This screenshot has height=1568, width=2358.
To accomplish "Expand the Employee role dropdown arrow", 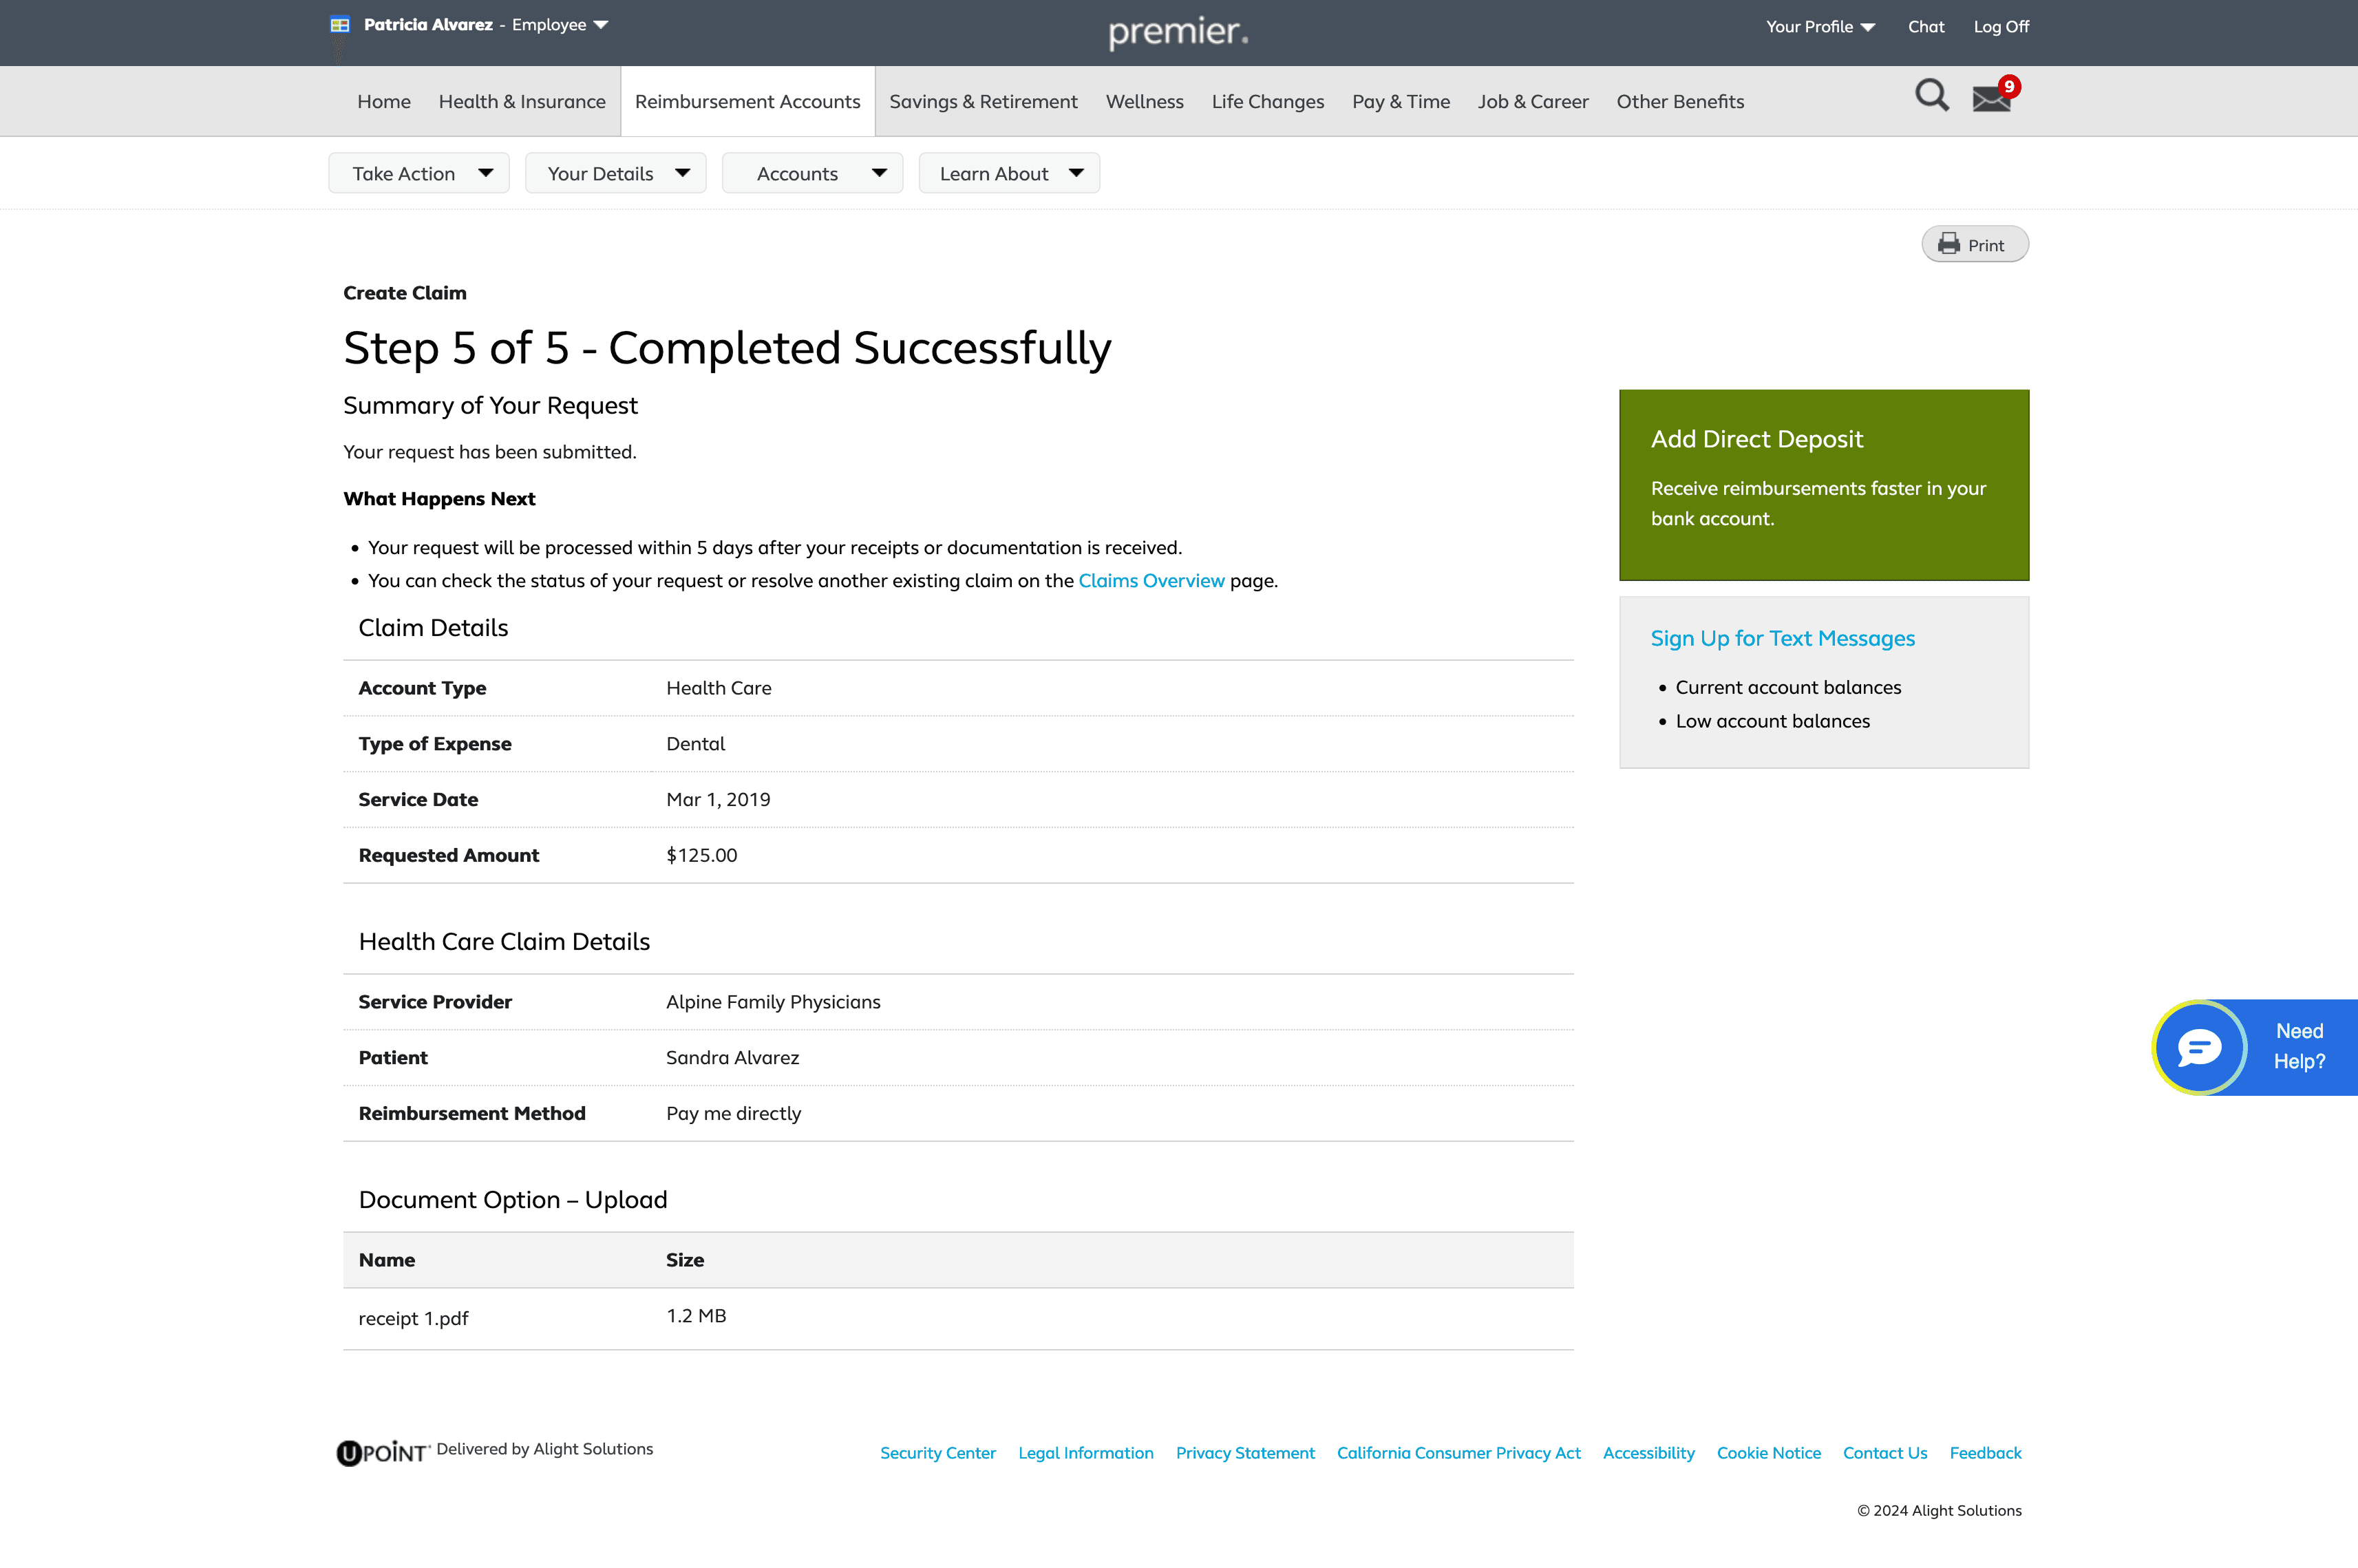I will click(x=601, y=25).
